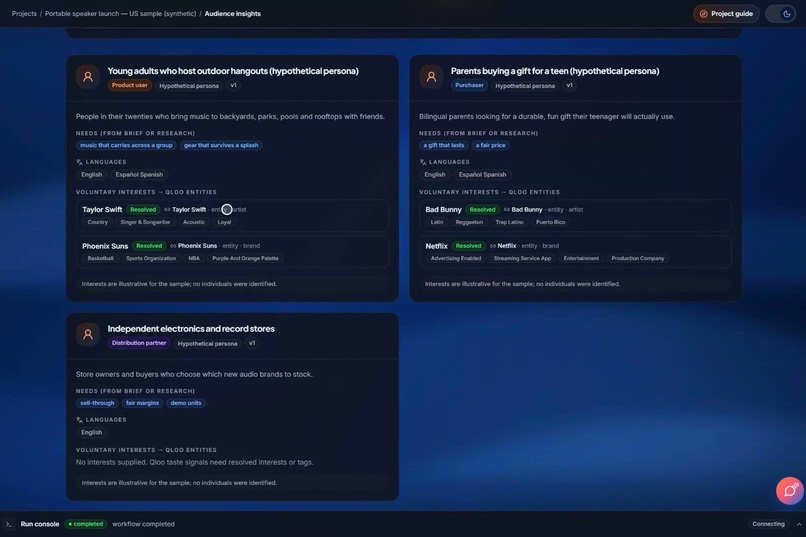The image size is (806, 537).
Task: Click the Young adults persona avatar icon
Action: click(88, 77)
